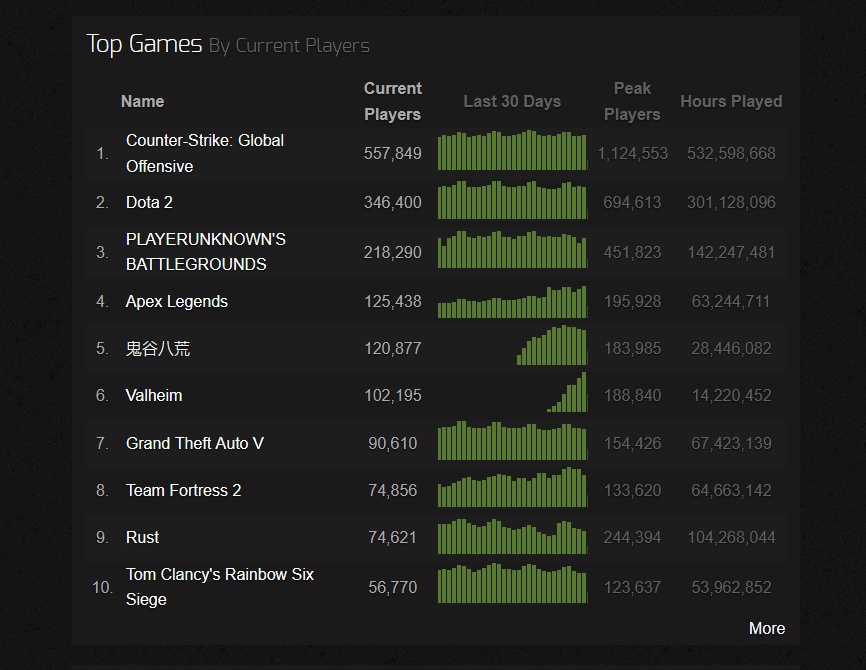The image size is (866, 670).
Task: Select PLAYERUNKNOWN'S BATTLEGROUNDS in the list
Action: click(x=205, y=252)
